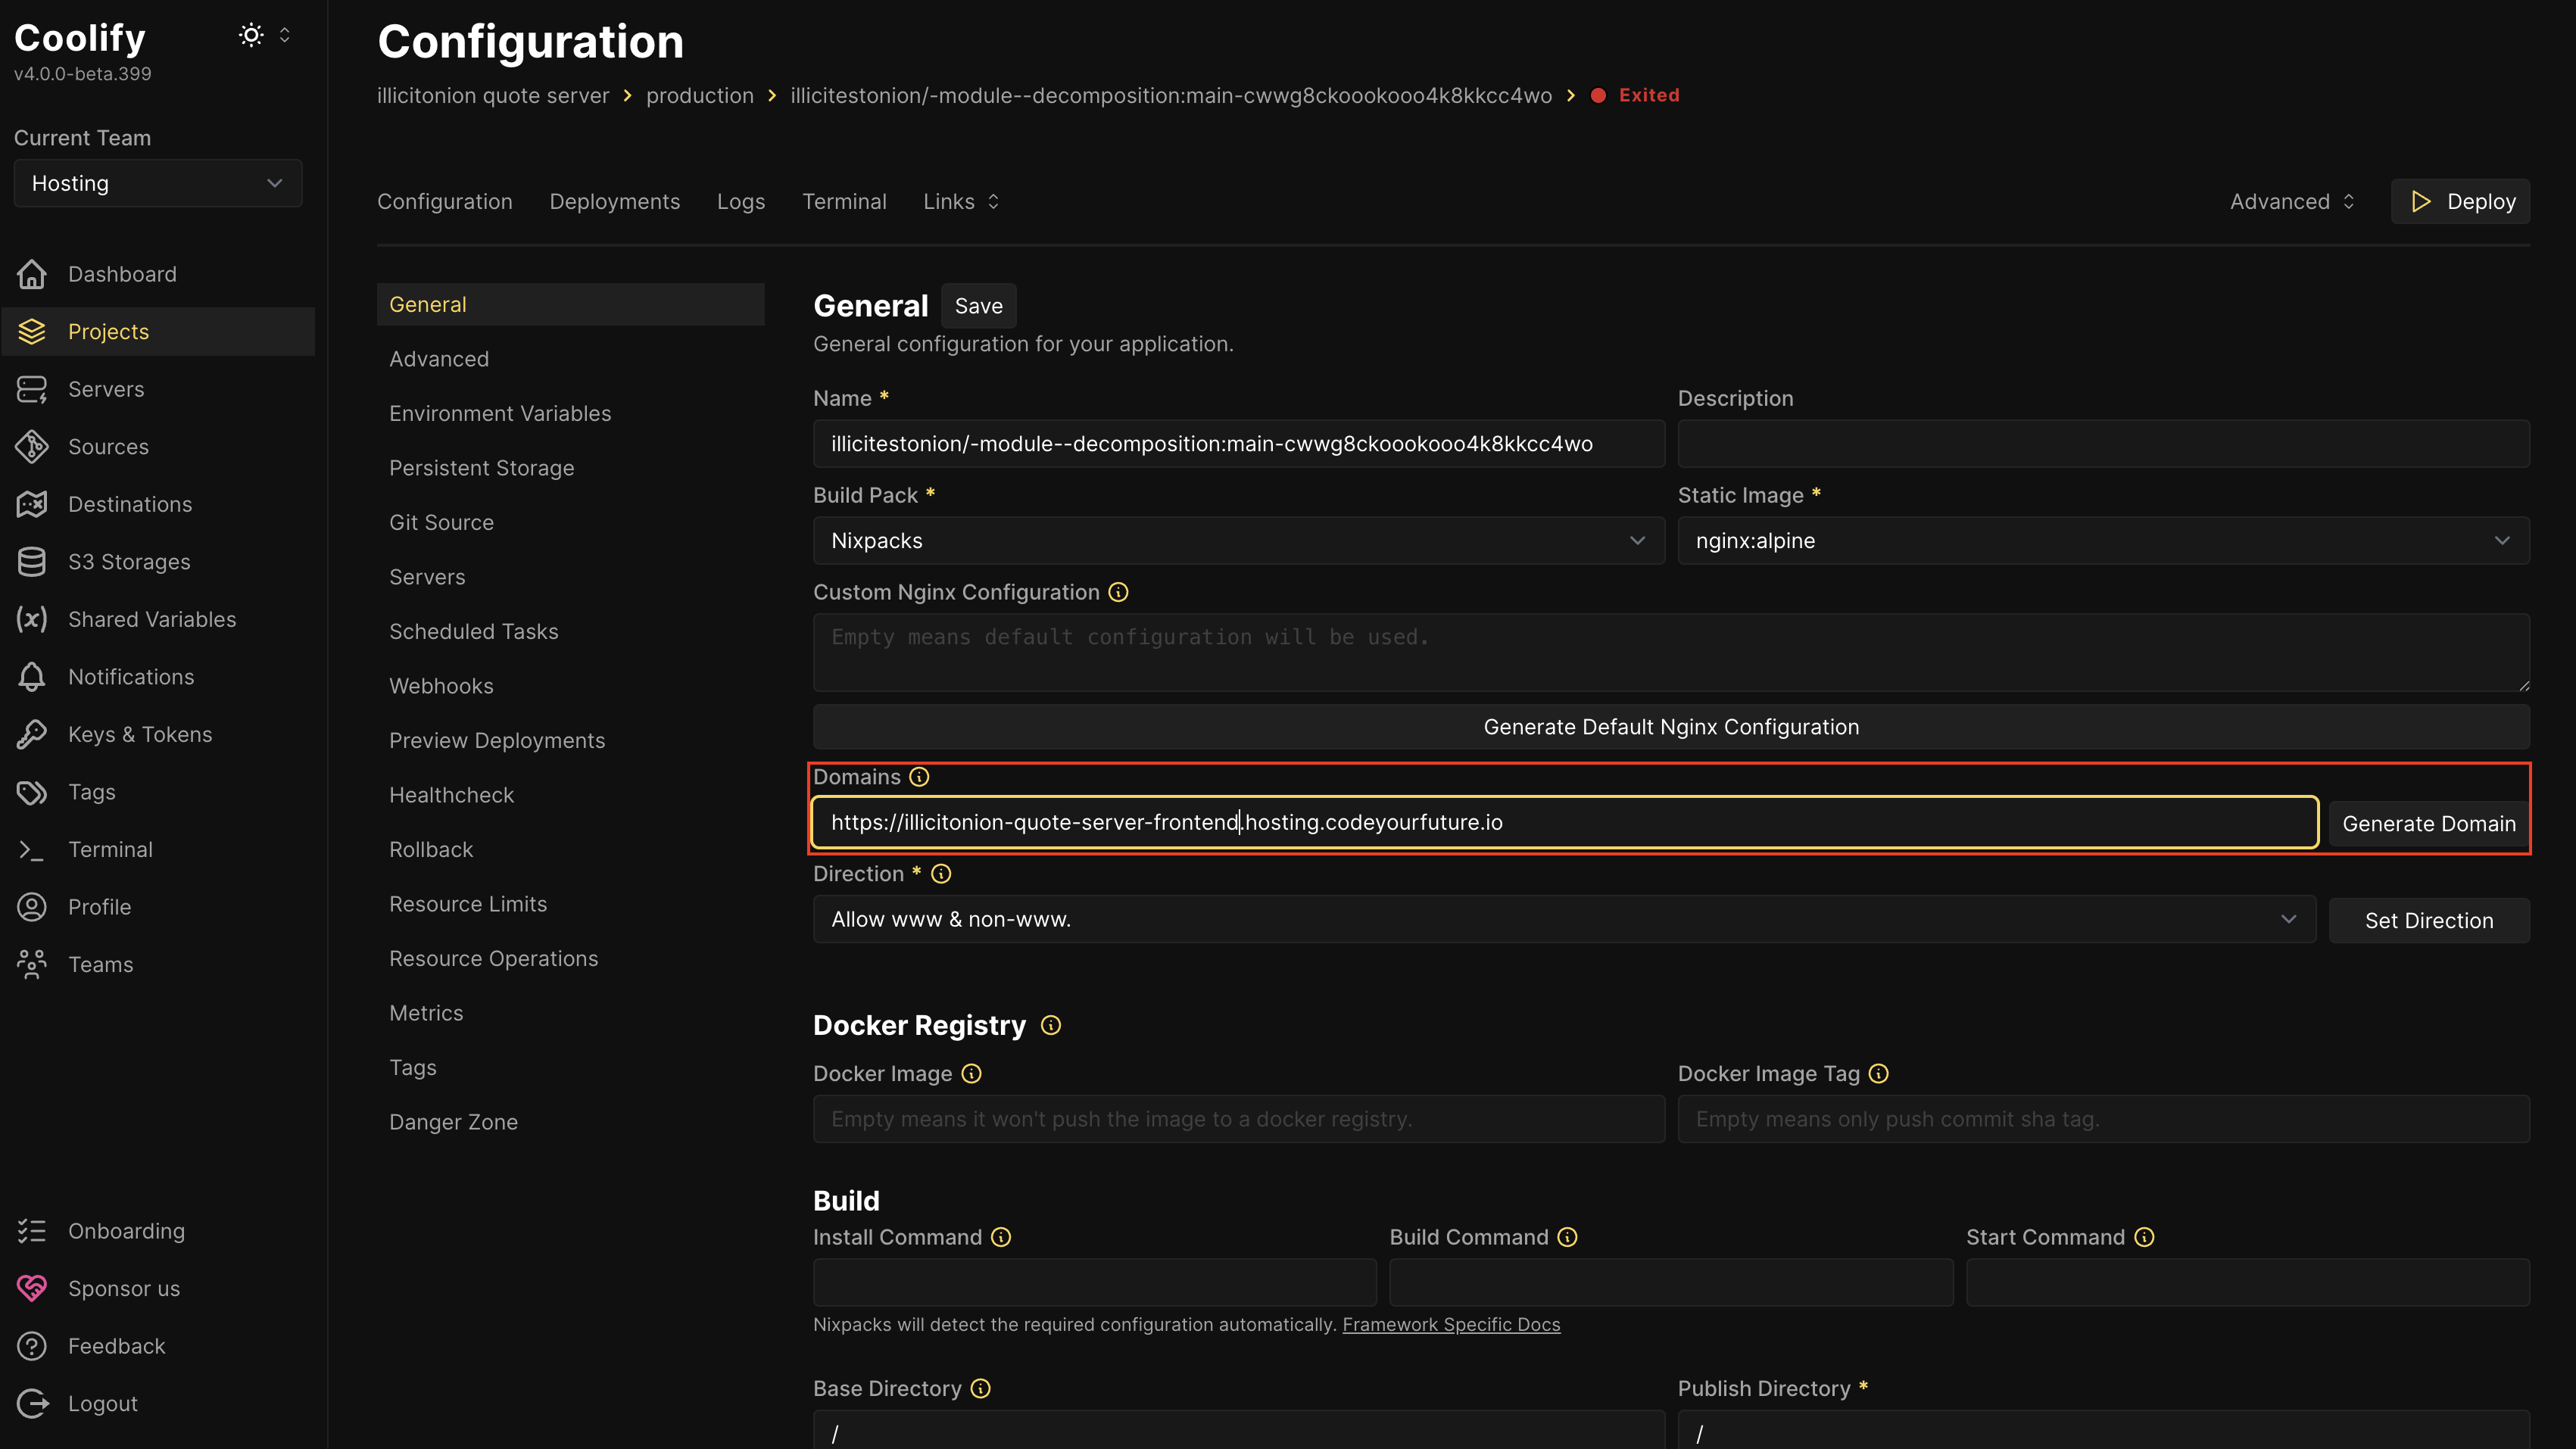
Task: Select Environment Variables in the settings list
Action: 500,414
